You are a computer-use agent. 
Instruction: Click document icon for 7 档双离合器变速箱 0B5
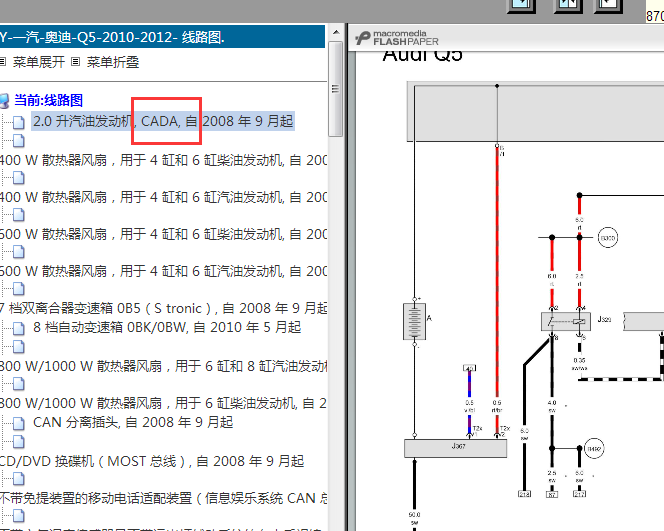(x=18, y=289)
